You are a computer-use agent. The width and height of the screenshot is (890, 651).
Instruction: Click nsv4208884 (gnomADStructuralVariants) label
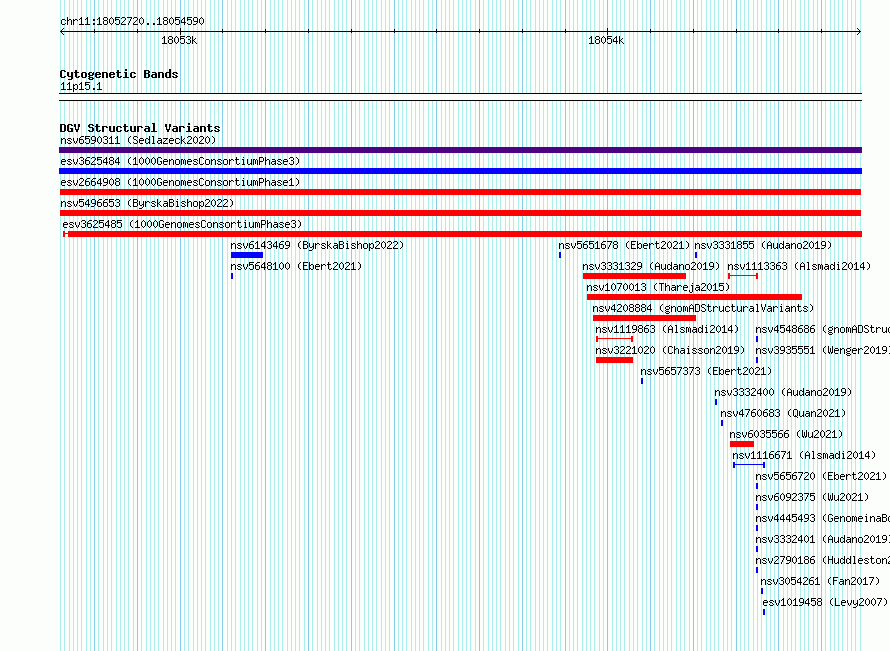click(703, 308)
